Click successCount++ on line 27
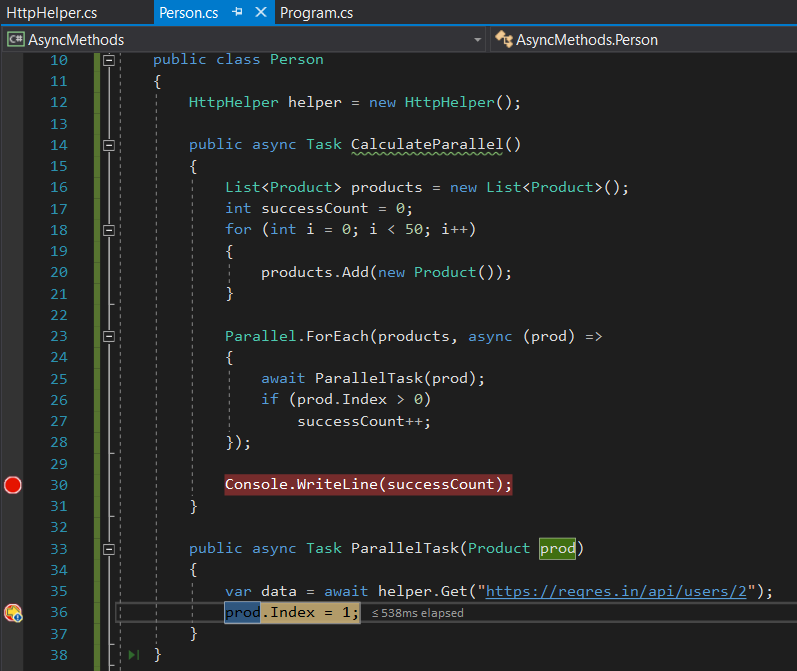Screen dimensions: 797x671 (364, 421)
